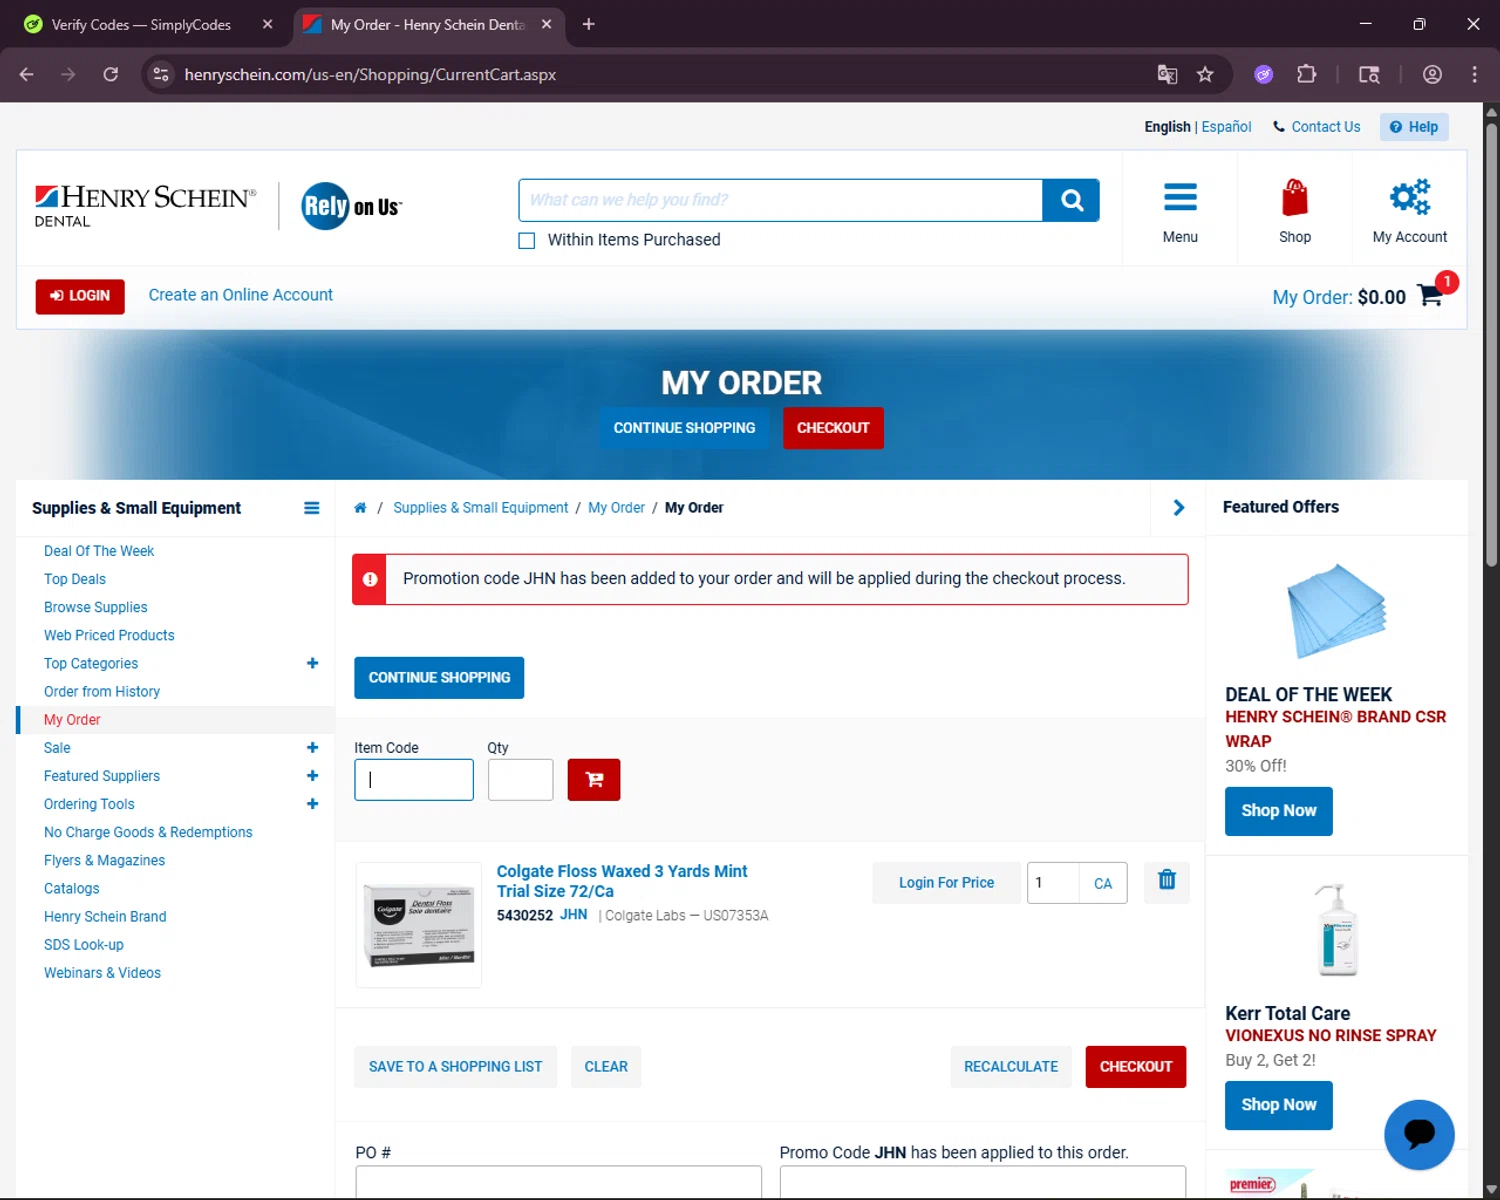Open Web Priced Products sidebar item
Image resolution: width=1500 pixels, height=1200 pixels.
click(109, 635)
